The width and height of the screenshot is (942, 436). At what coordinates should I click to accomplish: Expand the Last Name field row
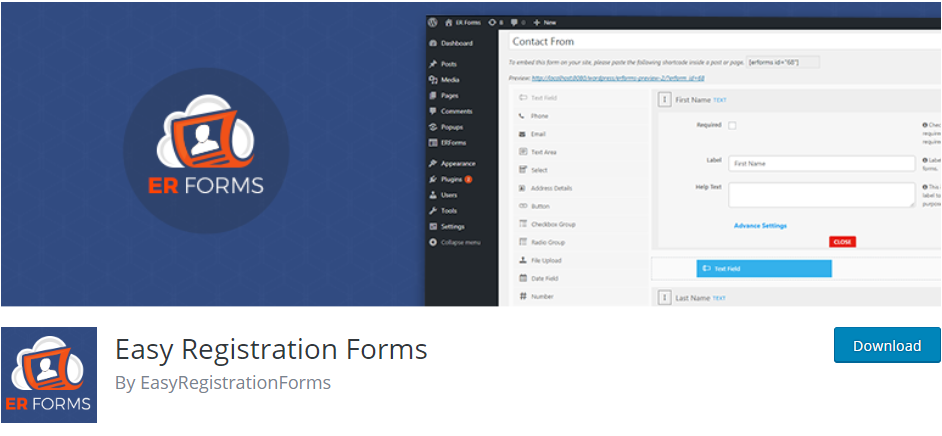797,297
